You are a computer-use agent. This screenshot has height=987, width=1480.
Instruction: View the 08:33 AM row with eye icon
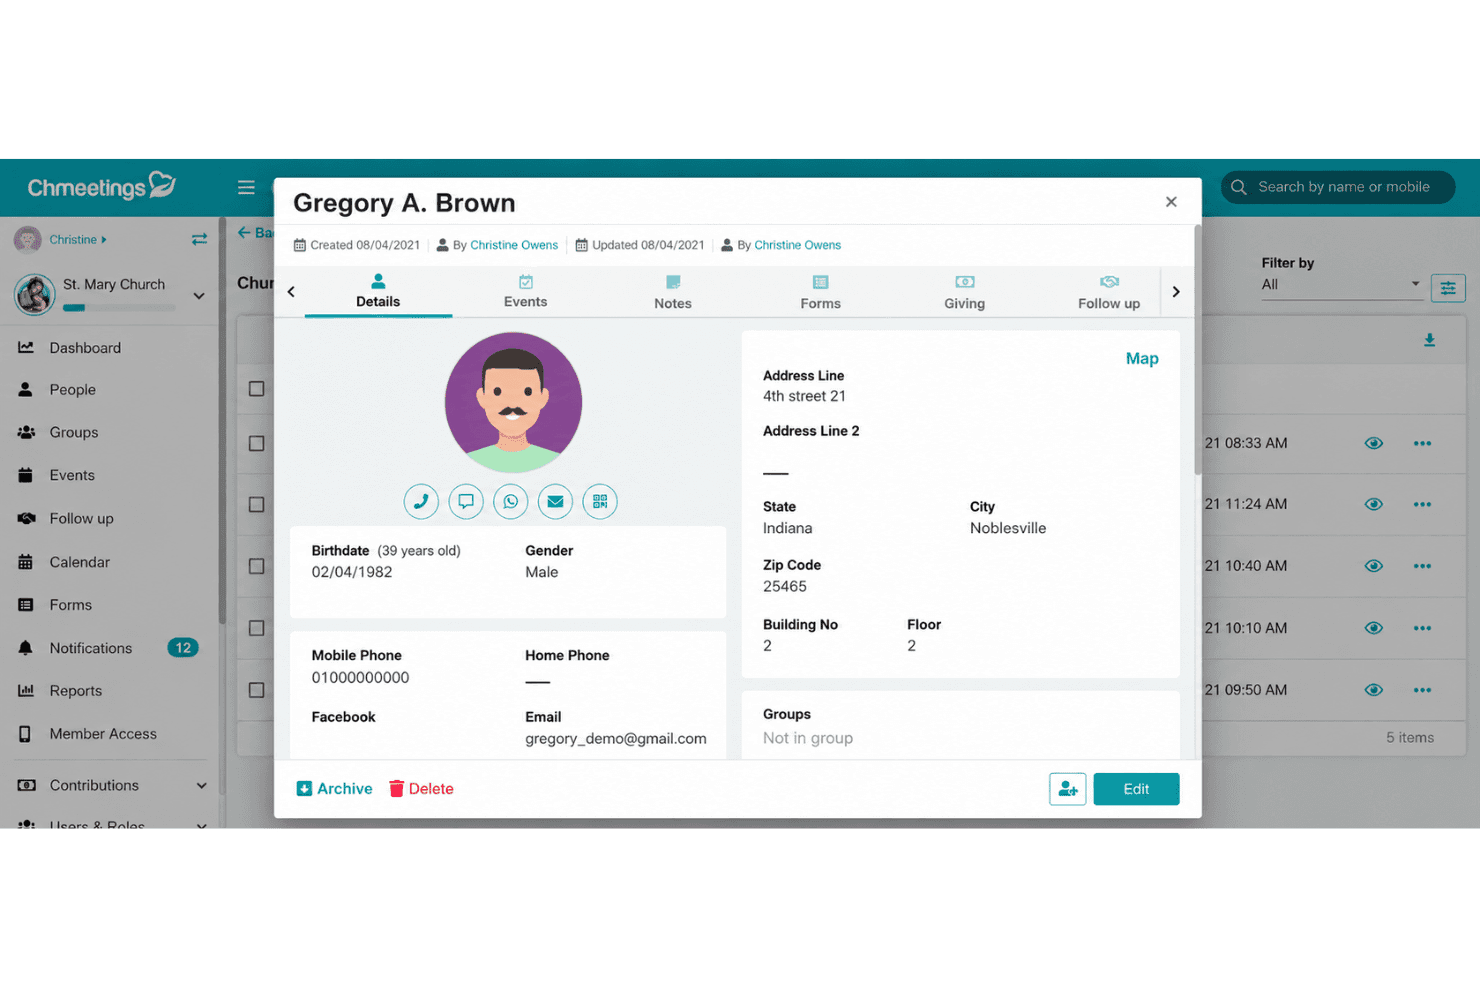pos(1374,443)
